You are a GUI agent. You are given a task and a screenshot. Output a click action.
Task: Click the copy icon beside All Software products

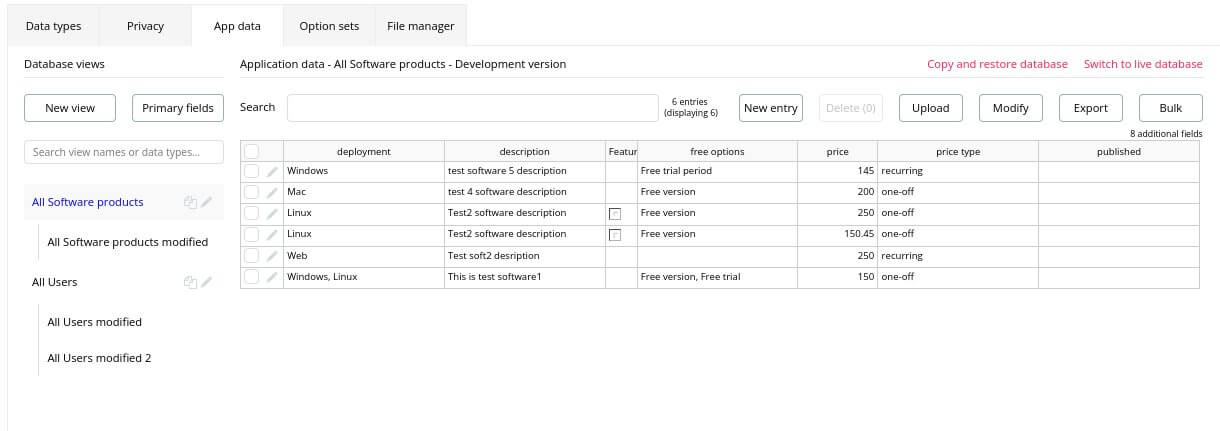[190, 202]
